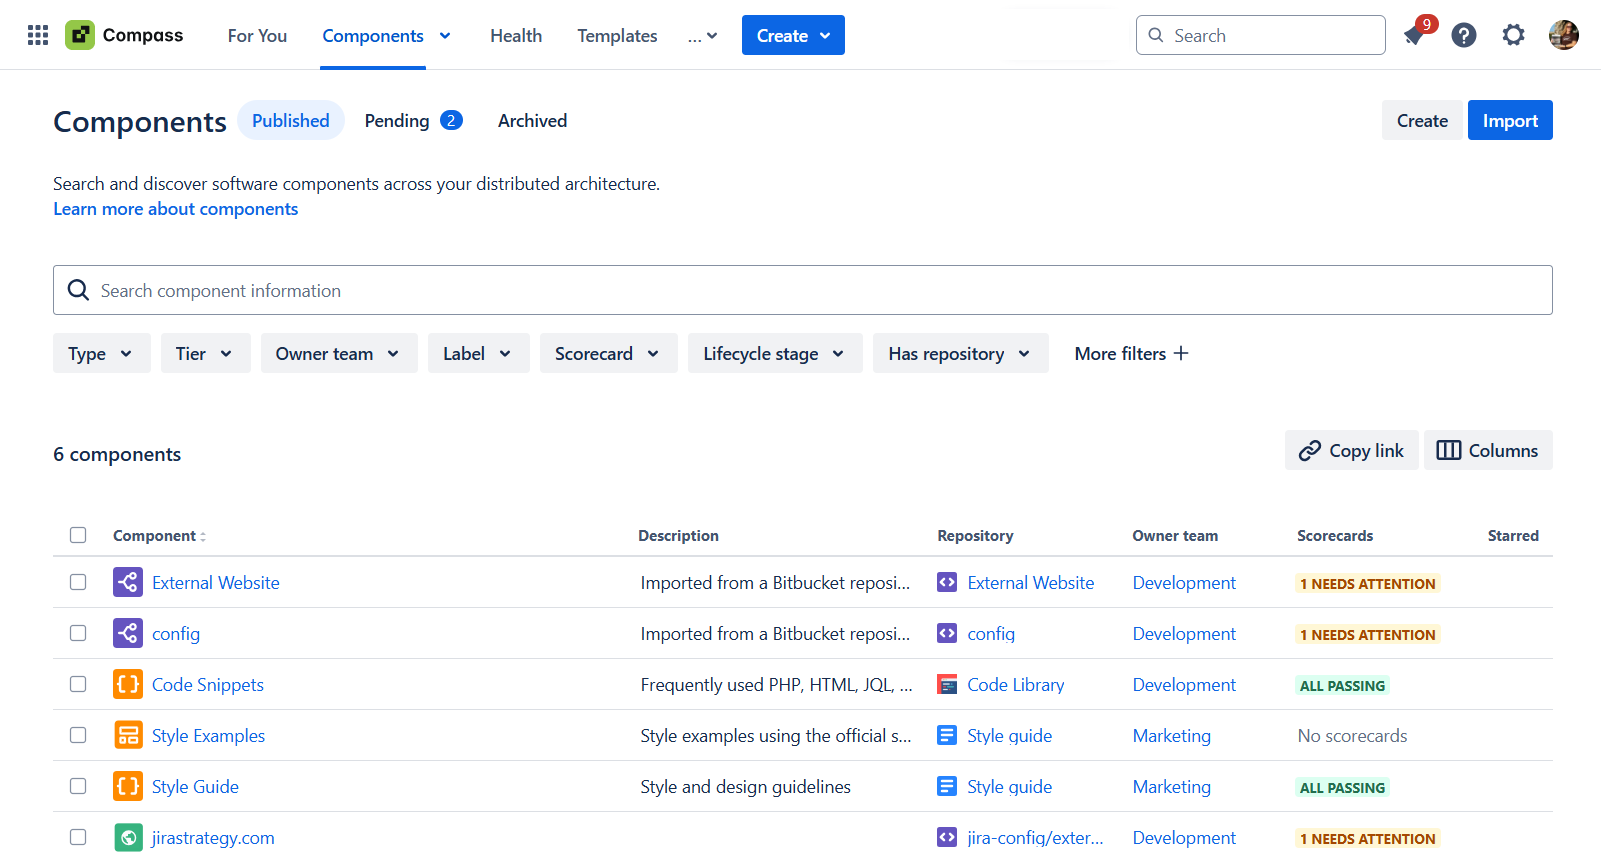Open the app switcher grid icon
The image size is (1601, 855).
pos(38,35)
